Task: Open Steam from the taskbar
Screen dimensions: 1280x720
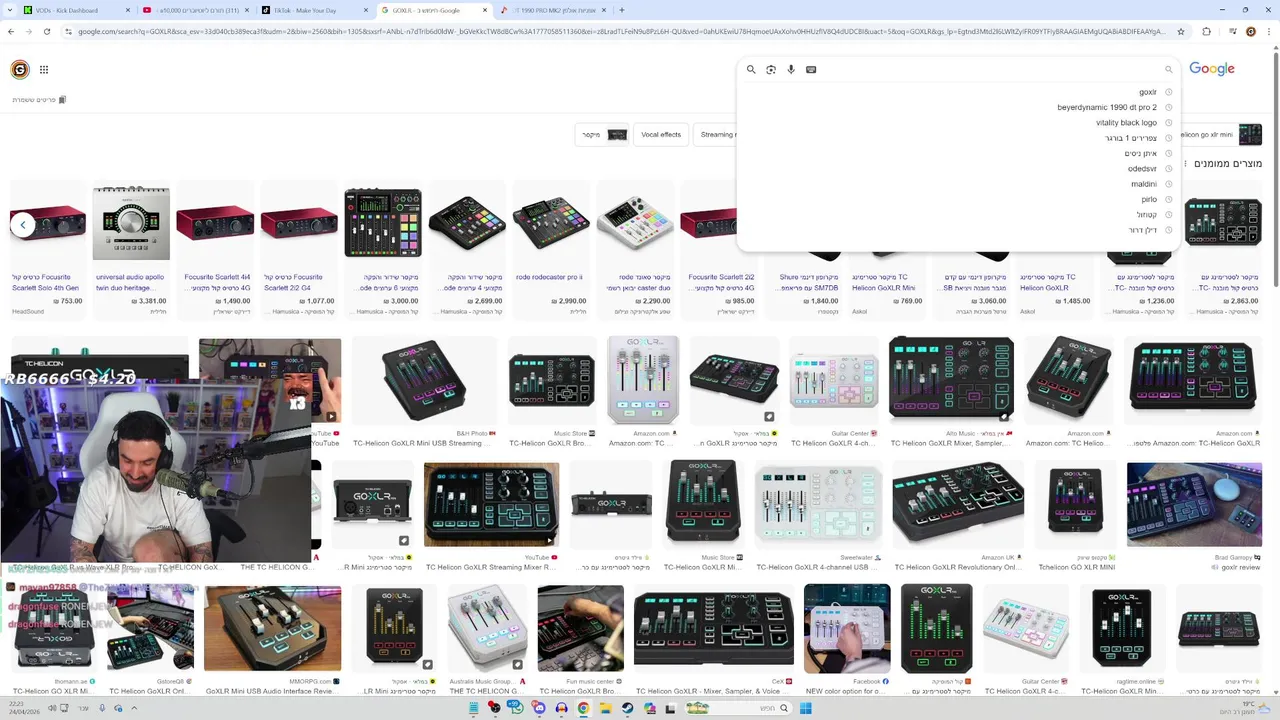Action: point(627,708)
